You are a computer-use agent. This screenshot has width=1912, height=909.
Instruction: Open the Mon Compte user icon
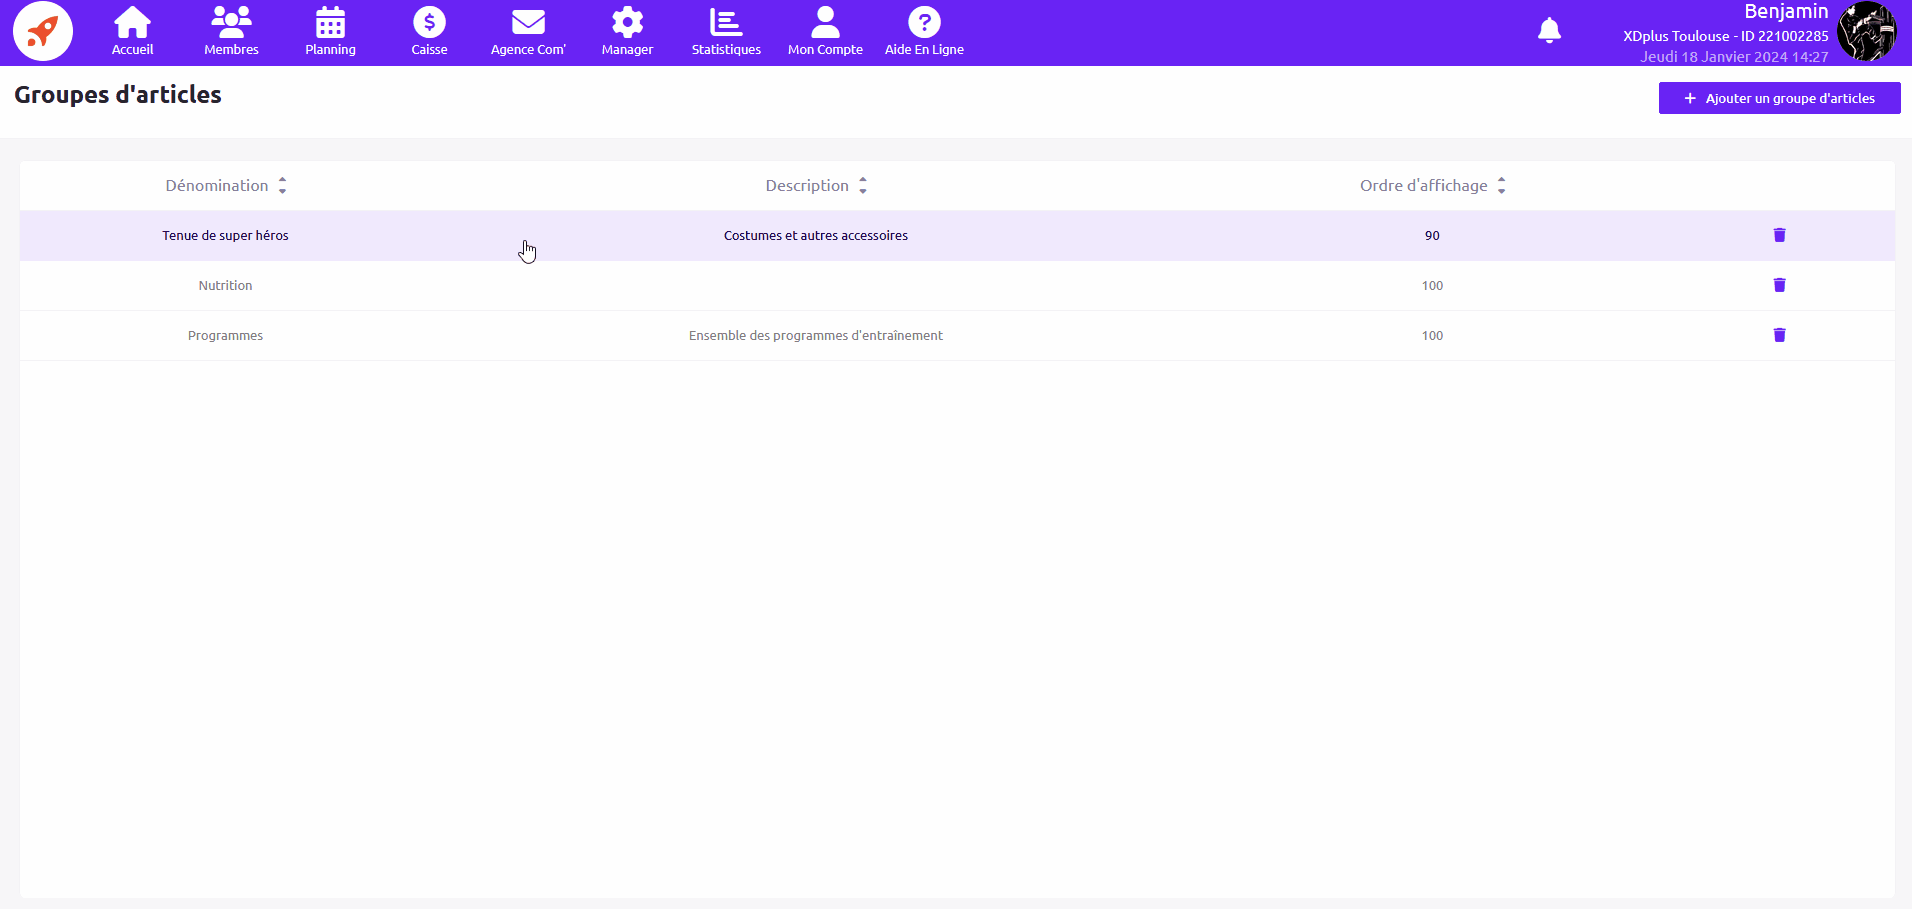click(825, 22)
